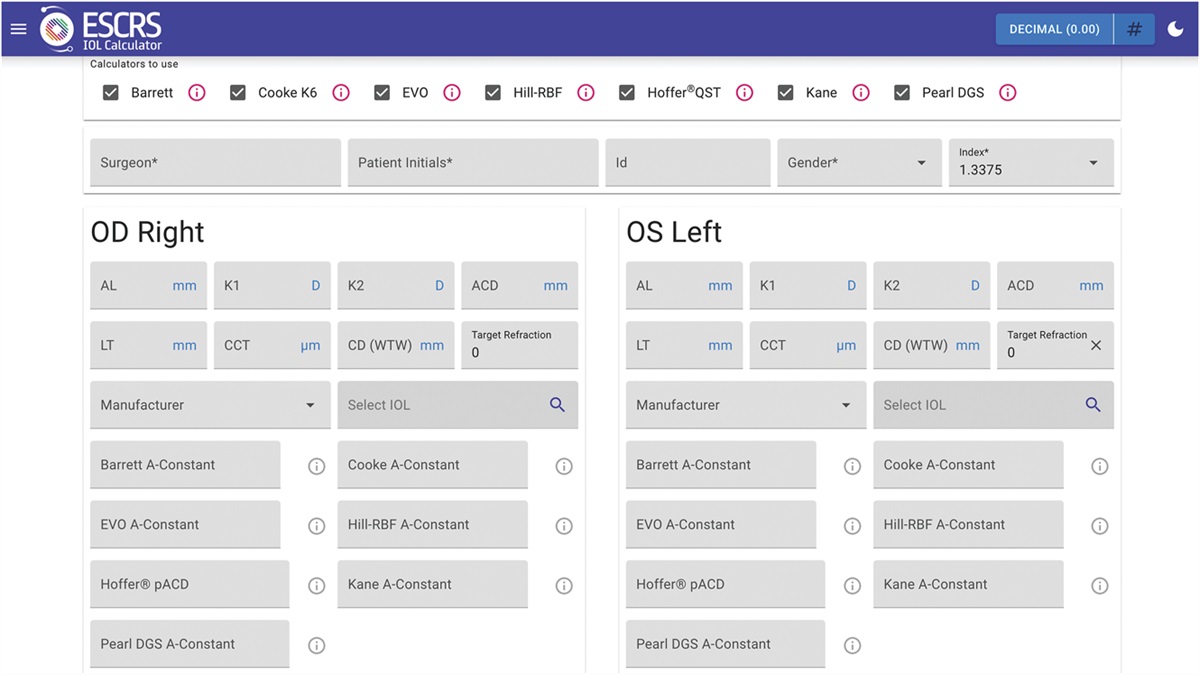1200x675 pixels.
Task: Select the OD Right K2 field
Action: point(396,286)
